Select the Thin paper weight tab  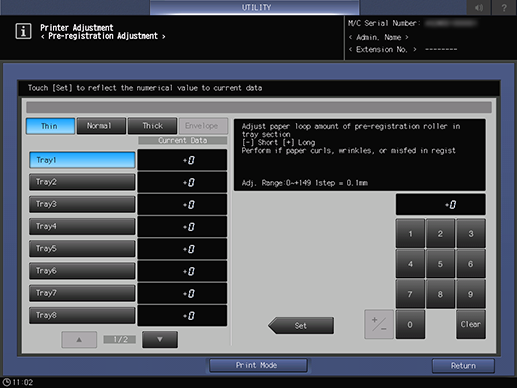50,126
